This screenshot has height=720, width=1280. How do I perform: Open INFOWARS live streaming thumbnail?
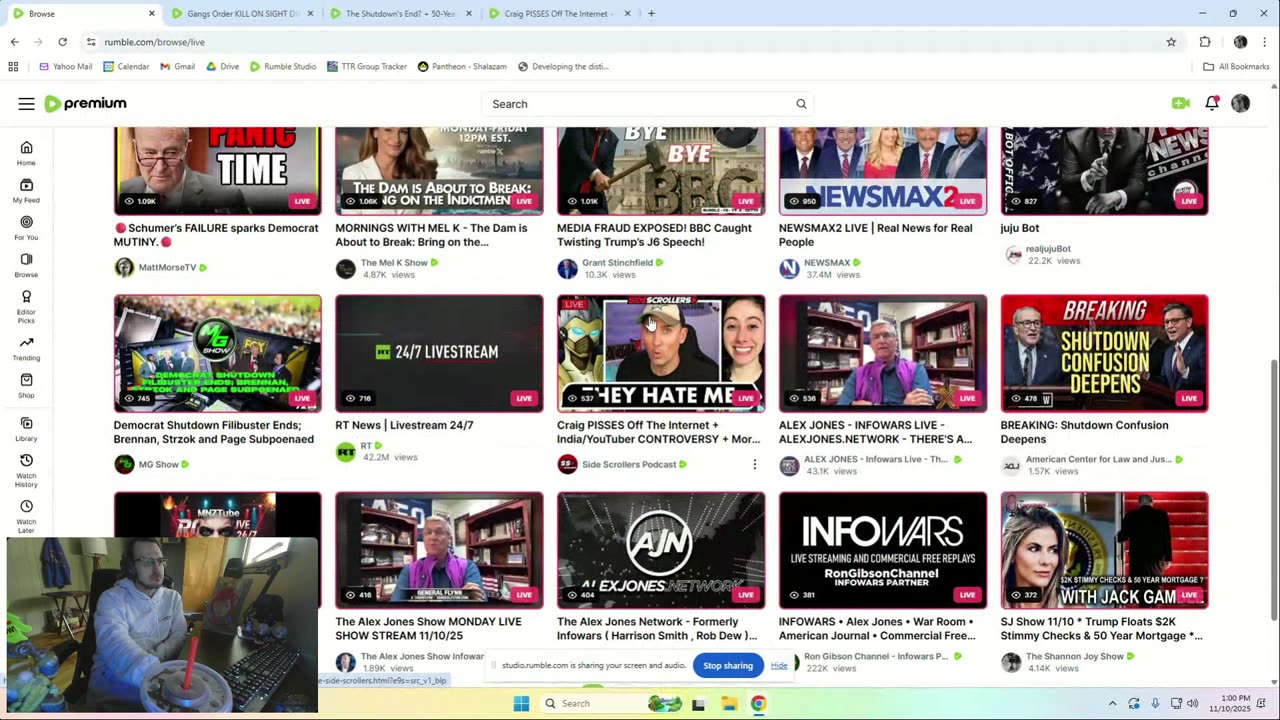(x=883, y=550)
